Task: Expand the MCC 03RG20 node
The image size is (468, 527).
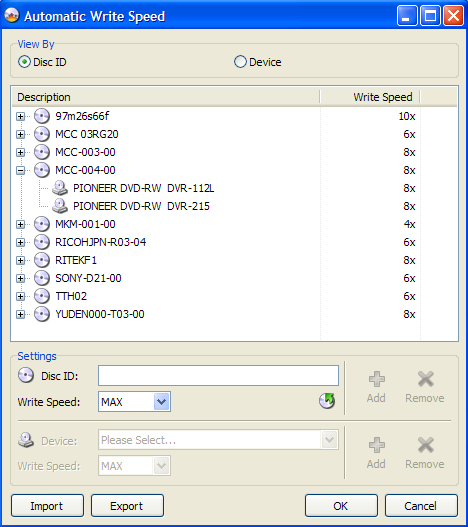Action: point(21,134)
